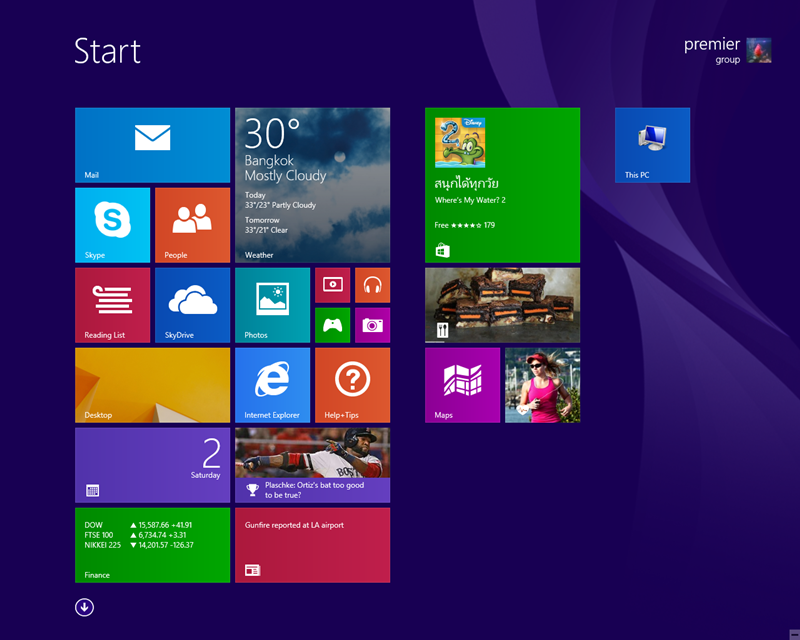Image resolution: width=800 pixels, height=640 pixels.
Task: Open the small Camera tile
Action: 372,325
